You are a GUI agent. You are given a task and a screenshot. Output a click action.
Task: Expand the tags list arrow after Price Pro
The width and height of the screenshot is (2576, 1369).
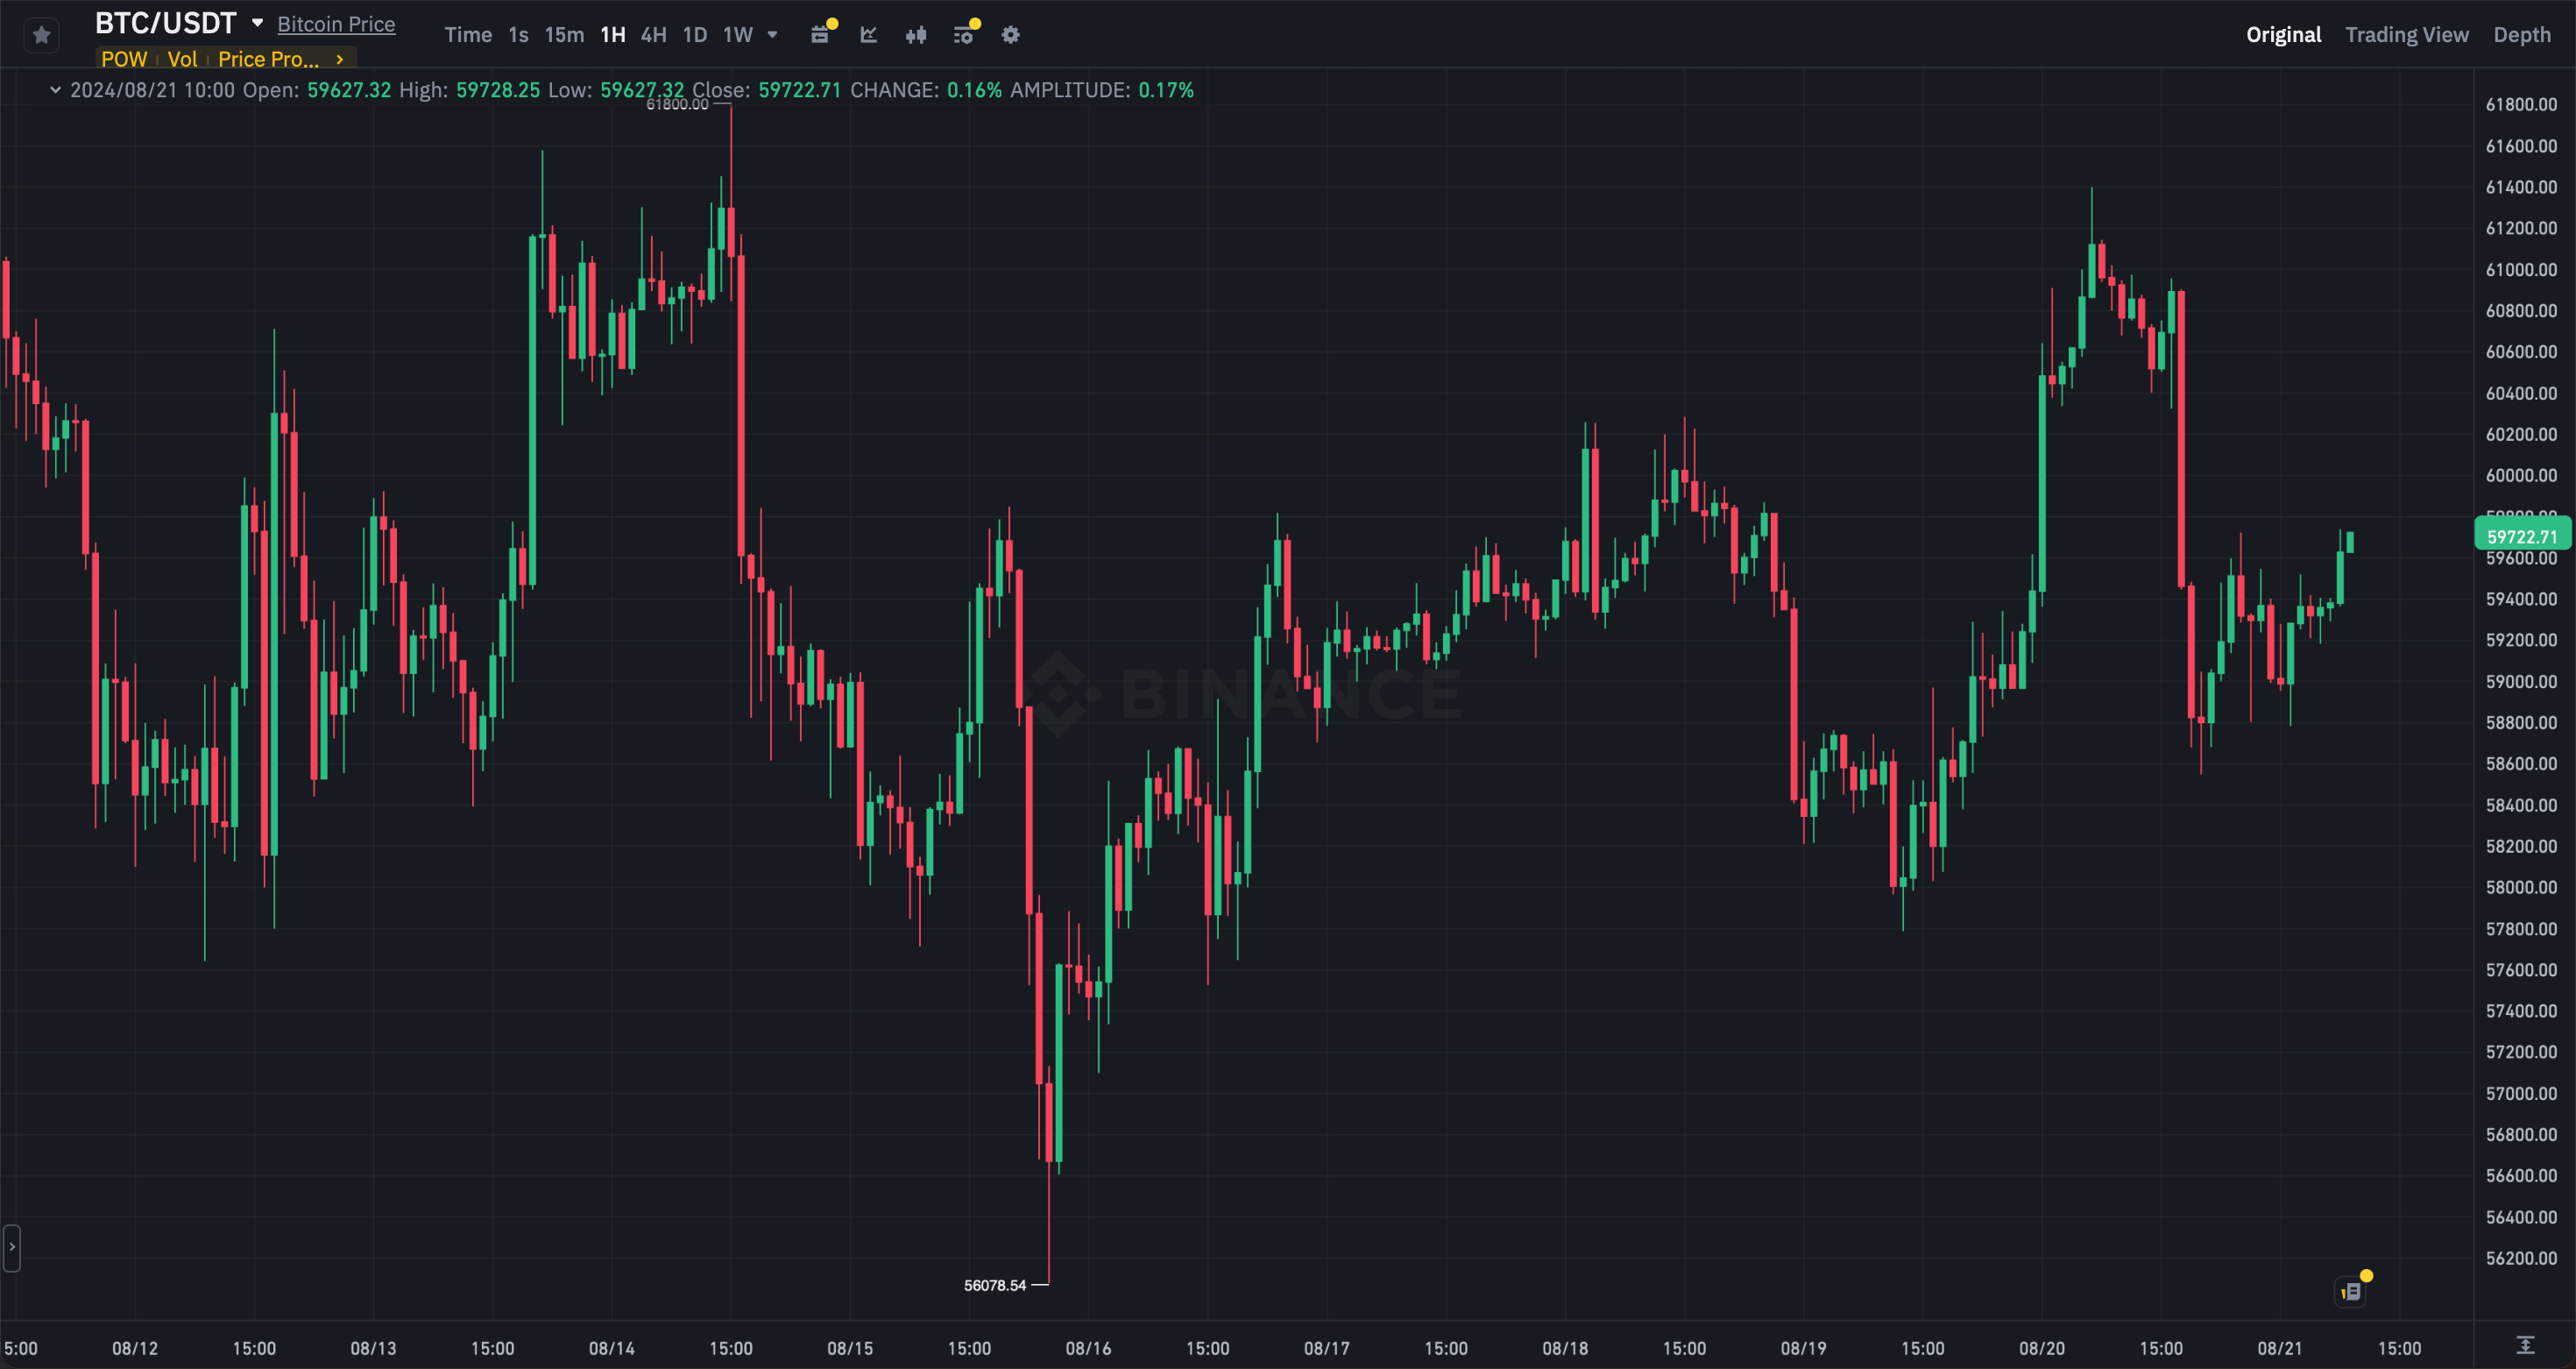[x=340, y=59]
